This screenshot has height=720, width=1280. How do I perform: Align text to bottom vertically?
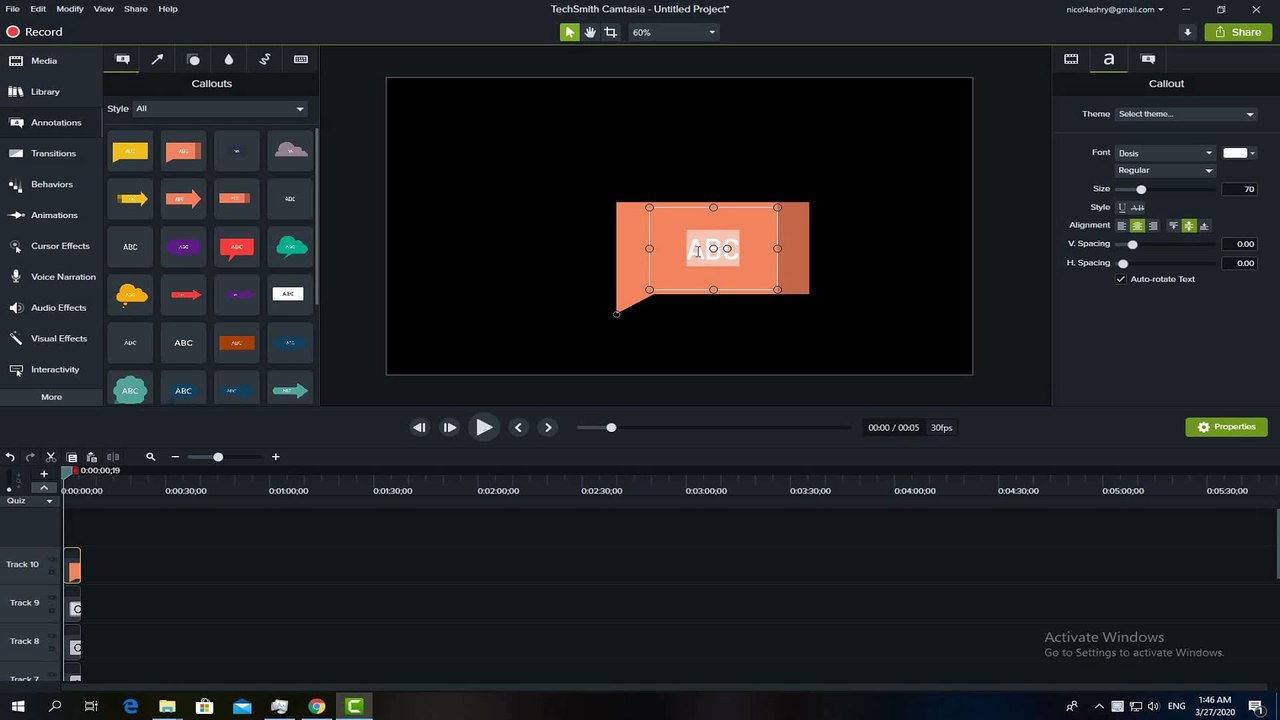1204,226
